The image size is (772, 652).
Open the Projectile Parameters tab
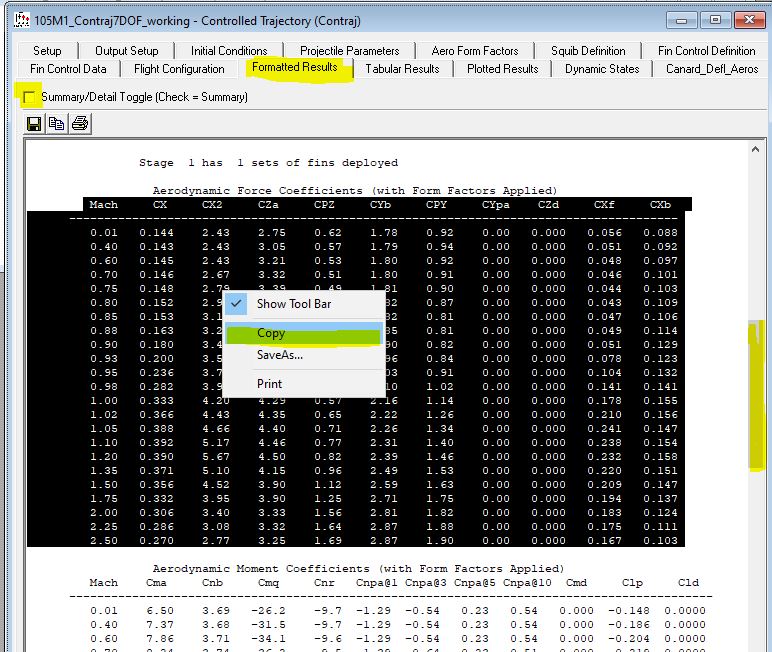349,51
